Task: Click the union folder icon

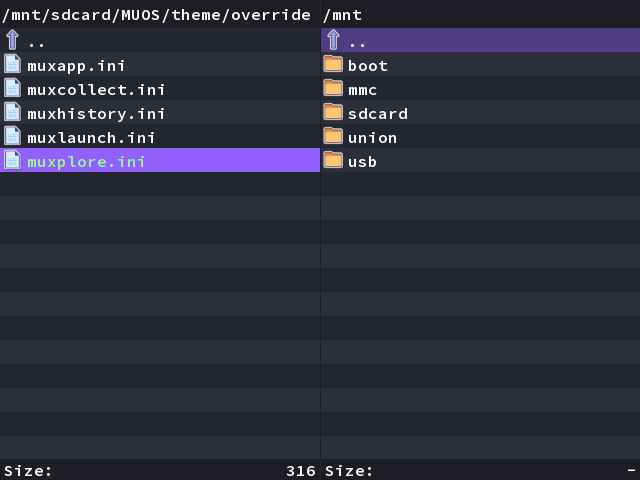Action: [333, 136]
